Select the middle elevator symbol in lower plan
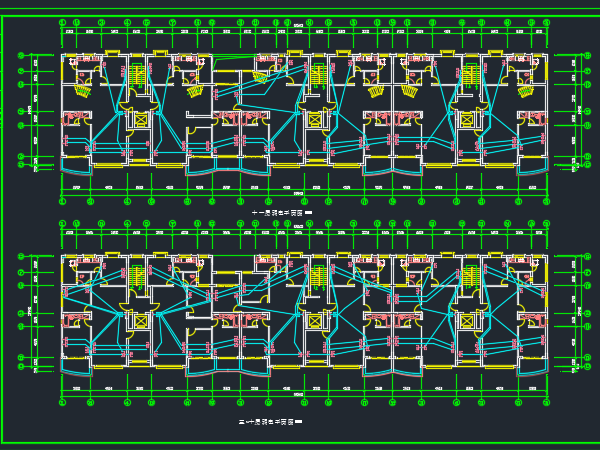This screenshot has width=600, height=450. [x=314, y=321]
